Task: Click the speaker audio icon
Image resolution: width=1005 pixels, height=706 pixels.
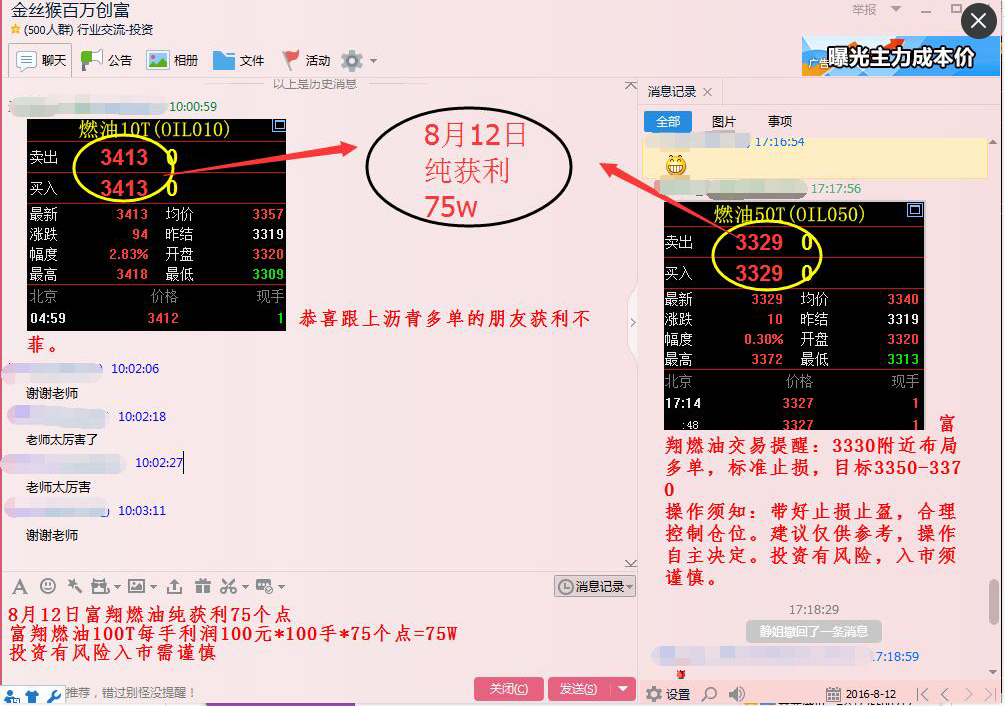Action: coord(736,694)
